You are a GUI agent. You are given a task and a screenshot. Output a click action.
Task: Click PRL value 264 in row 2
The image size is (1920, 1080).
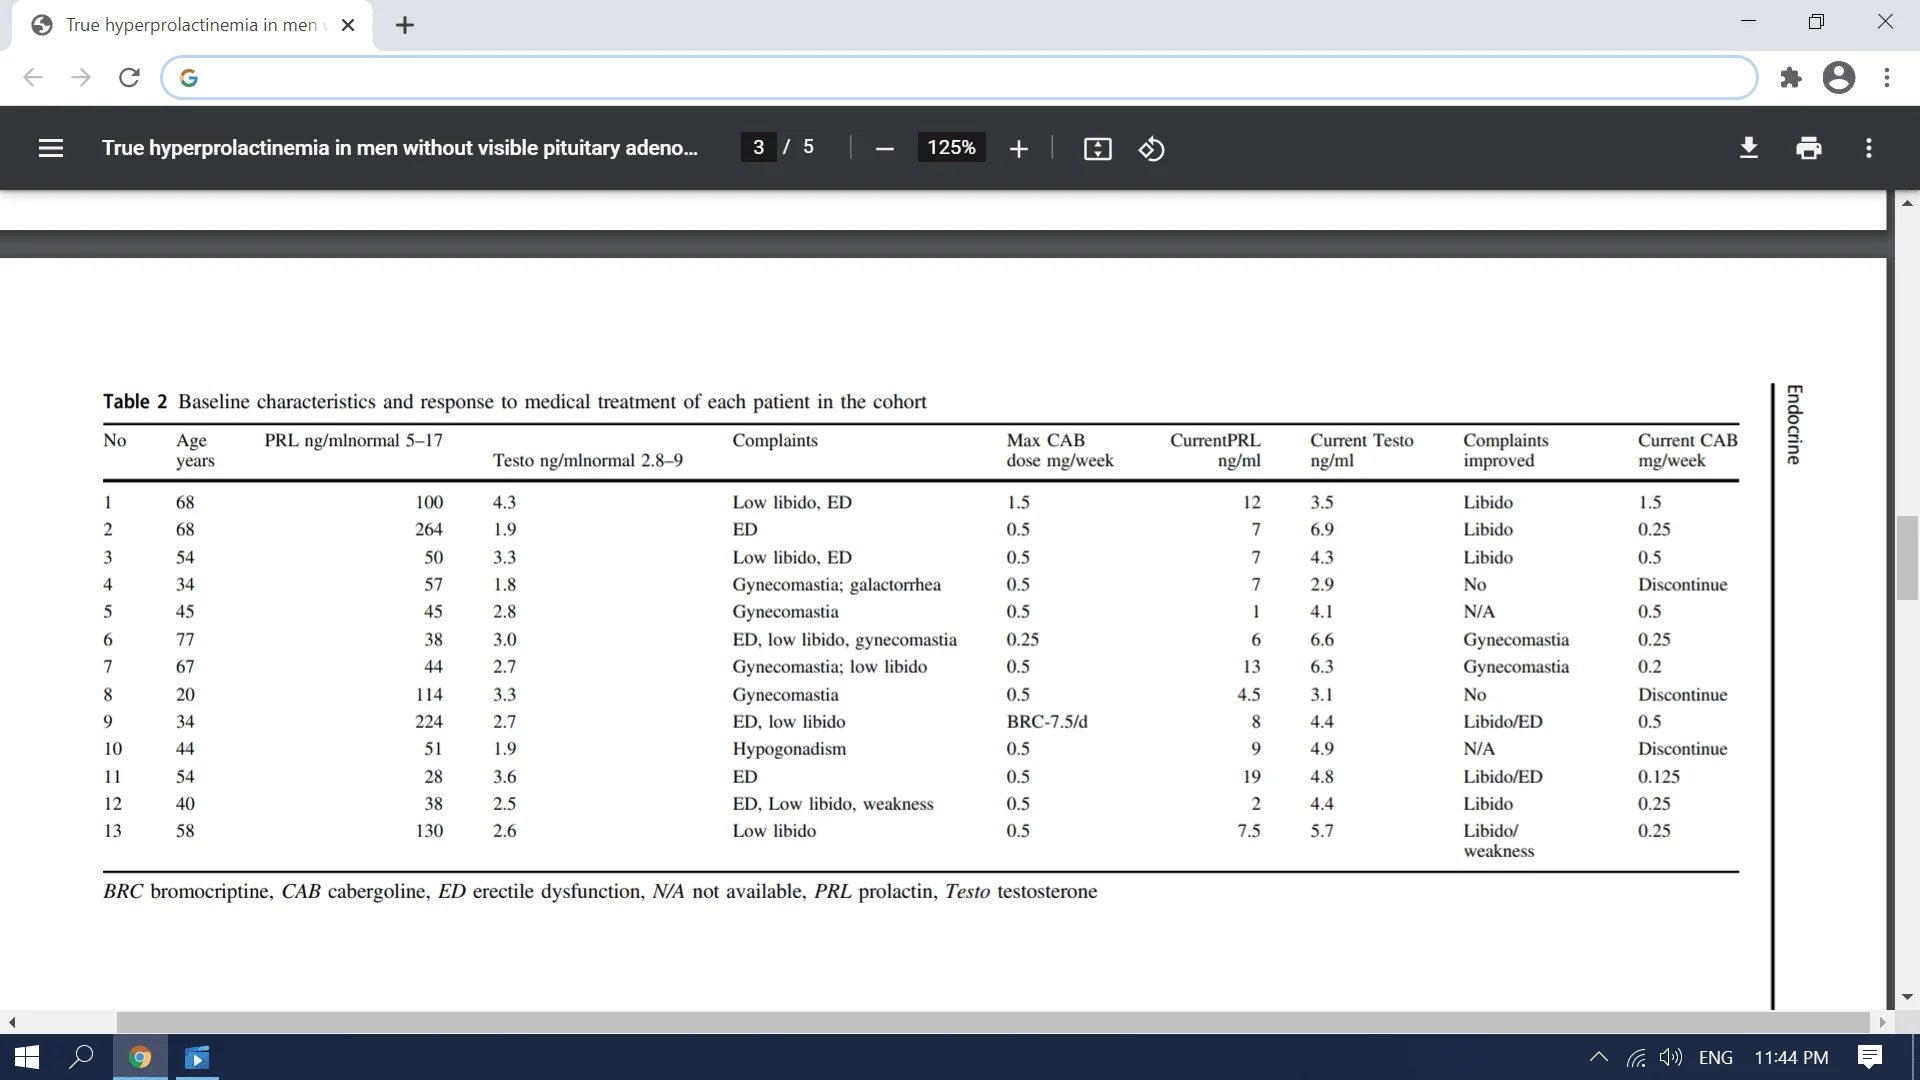(x=429, y=529)
